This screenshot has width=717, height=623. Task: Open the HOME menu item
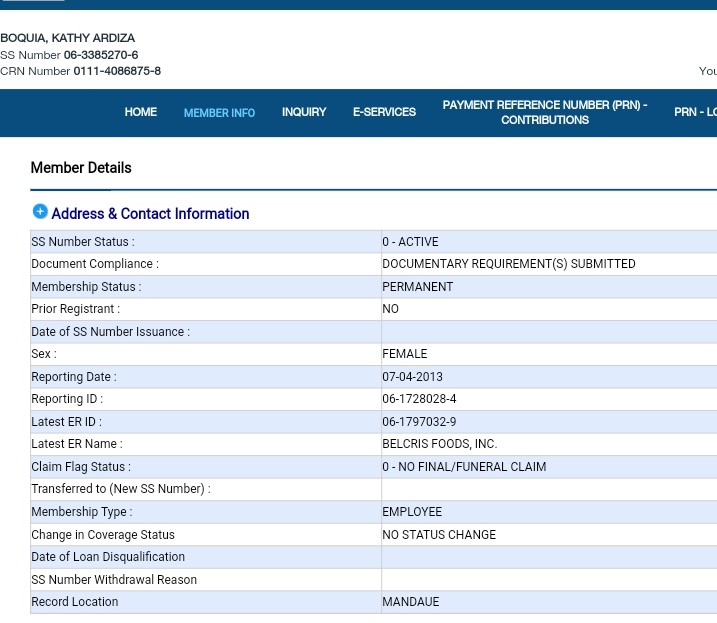pyautogui.click(x=140, y=112)
